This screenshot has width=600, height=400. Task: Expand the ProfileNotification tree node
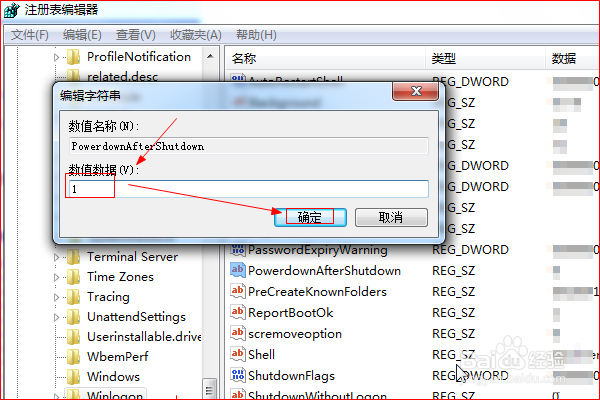[57, 57]
